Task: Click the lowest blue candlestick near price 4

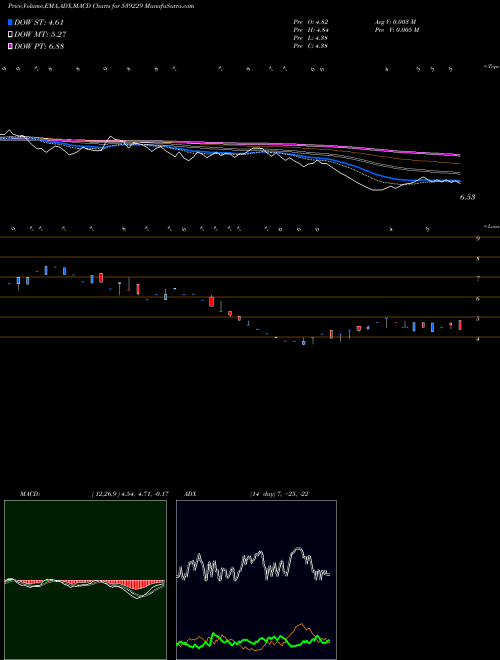Action: point(303,342)
